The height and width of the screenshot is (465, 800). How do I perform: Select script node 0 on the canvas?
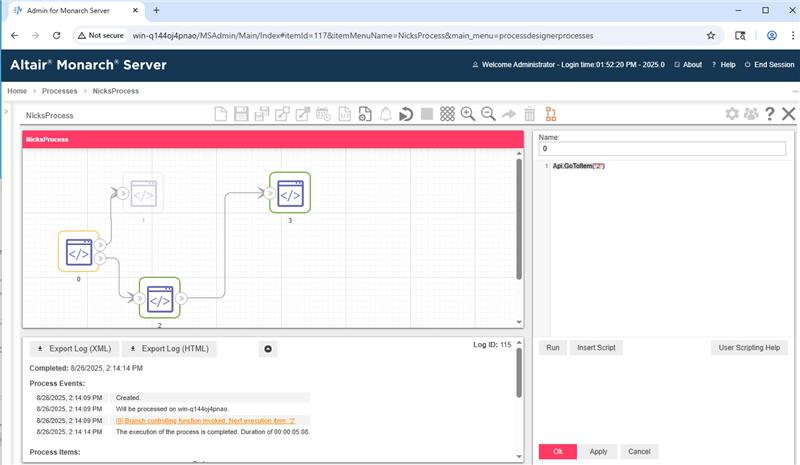(79, 252)
